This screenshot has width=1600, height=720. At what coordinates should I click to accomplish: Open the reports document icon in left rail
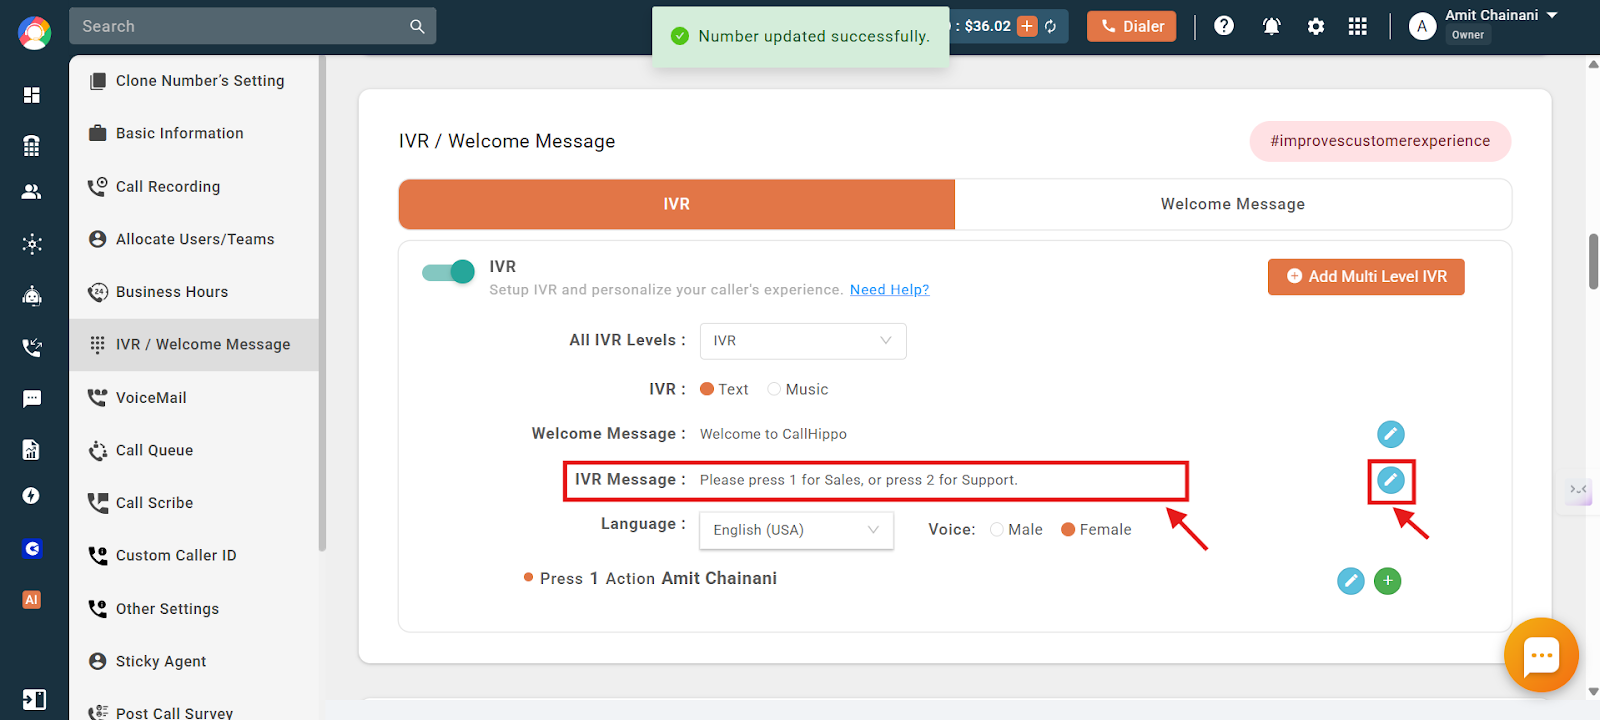pyautogui.click(x=32, y=450)
